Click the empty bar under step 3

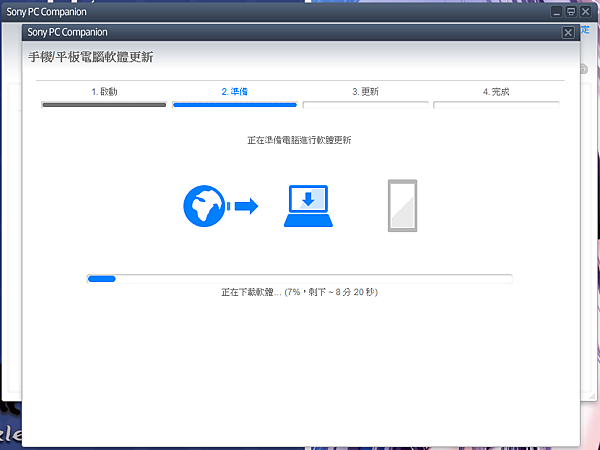point(365,105)
